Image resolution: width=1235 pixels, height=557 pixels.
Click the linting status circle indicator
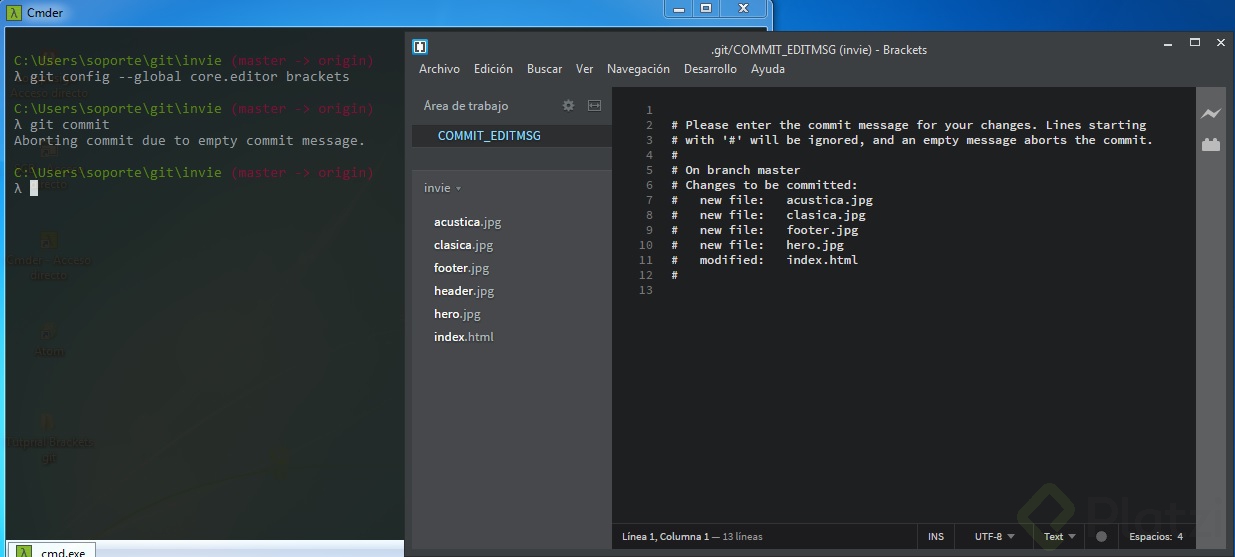[x=1101, y=537]
